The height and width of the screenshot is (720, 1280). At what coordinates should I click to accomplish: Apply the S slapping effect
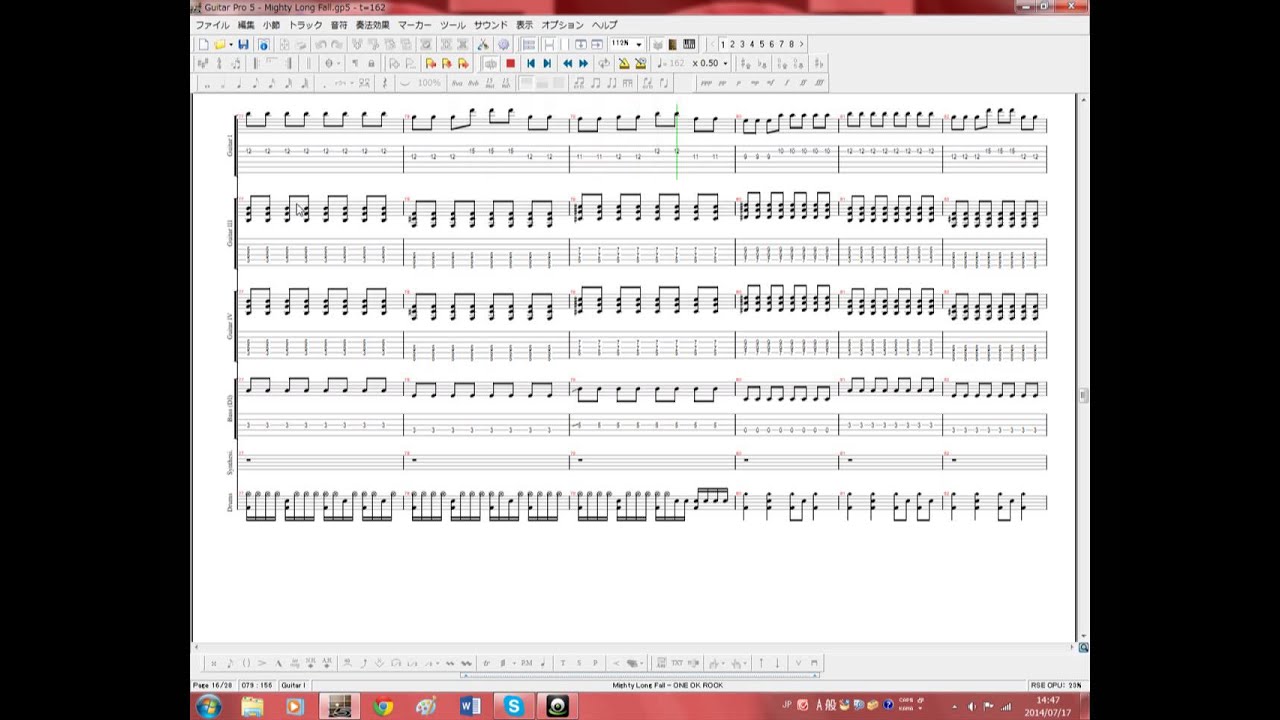(x=579, y=663)
